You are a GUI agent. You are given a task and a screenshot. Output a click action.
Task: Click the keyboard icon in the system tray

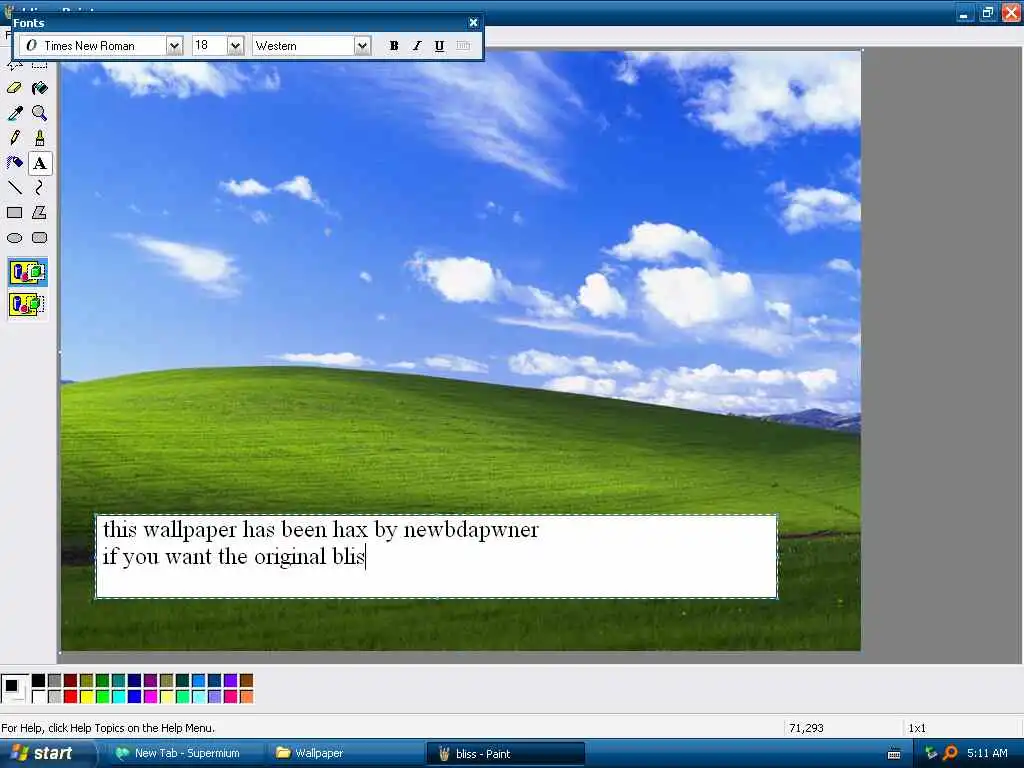click(894, 754)
